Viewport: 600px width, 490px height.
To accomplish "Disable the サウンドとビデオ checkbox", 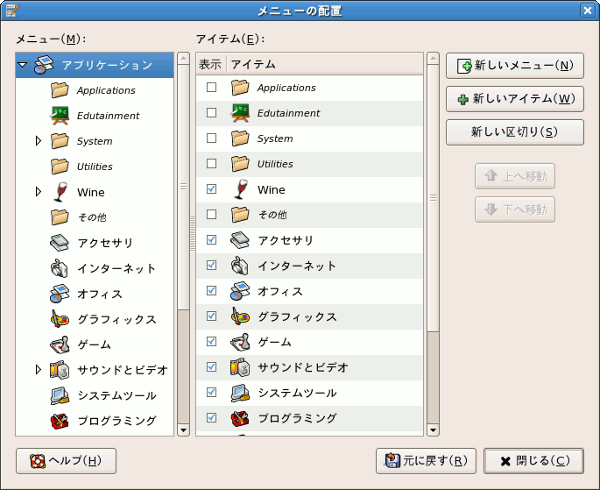I will point(211,367).
